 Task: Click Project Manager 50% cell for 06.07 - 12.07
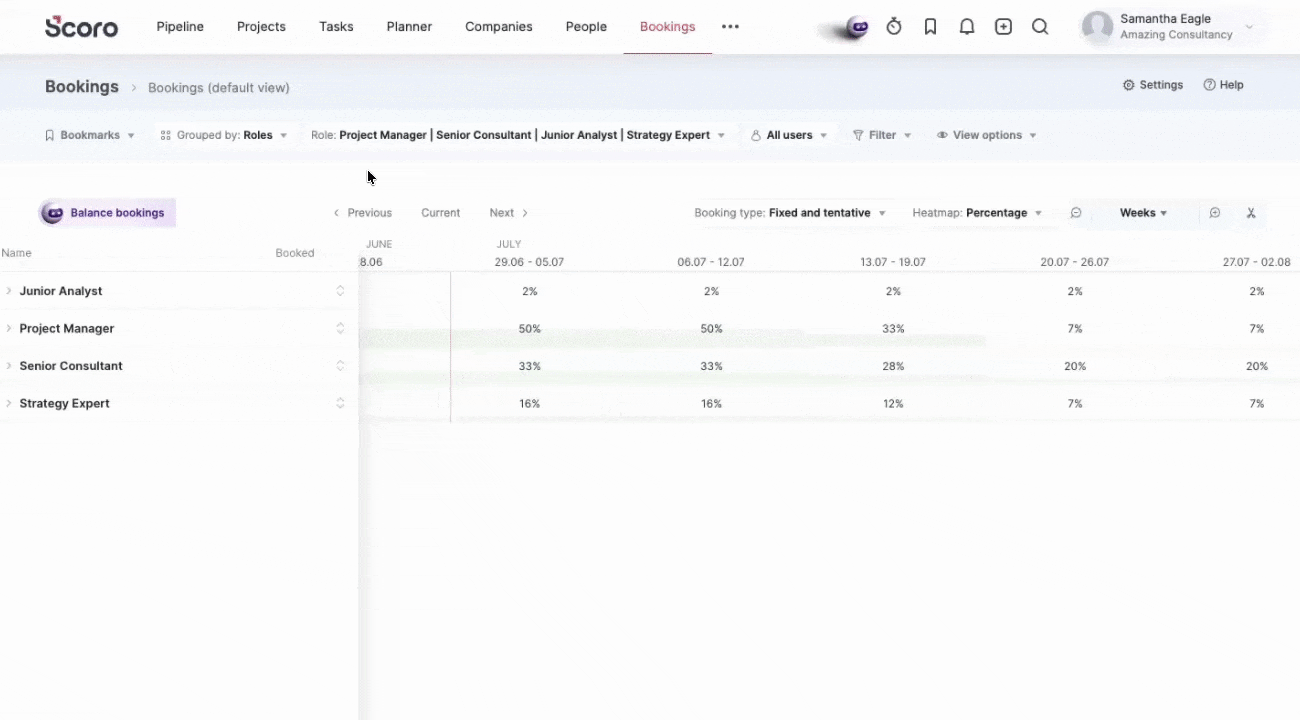pyautogui.click(x=711, y=328)
